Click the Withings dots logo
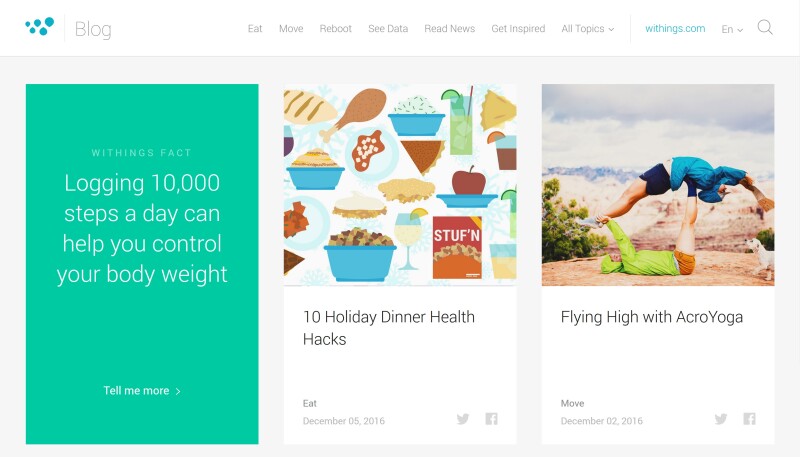800x457 pixels. pos(40,27)
